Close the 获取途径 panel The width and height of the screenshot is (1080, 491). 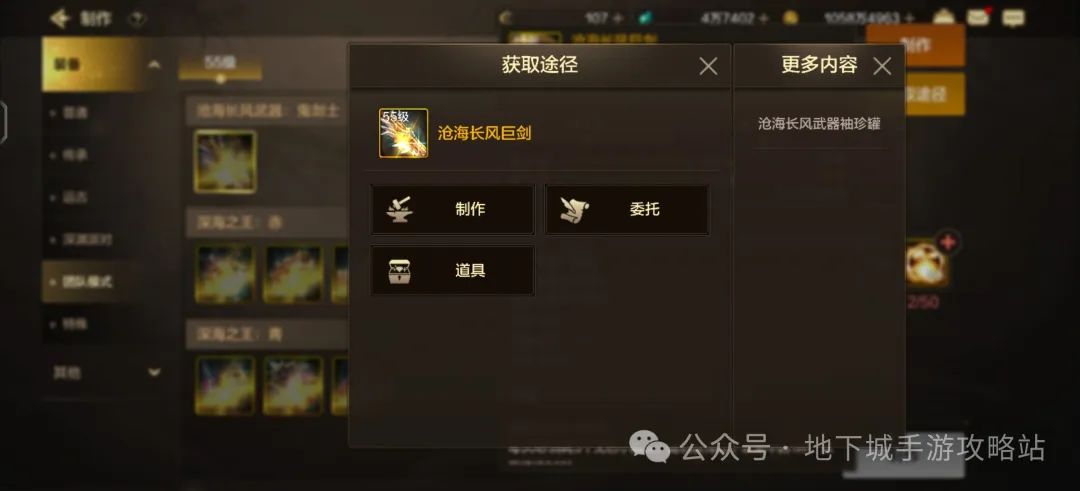708,66
